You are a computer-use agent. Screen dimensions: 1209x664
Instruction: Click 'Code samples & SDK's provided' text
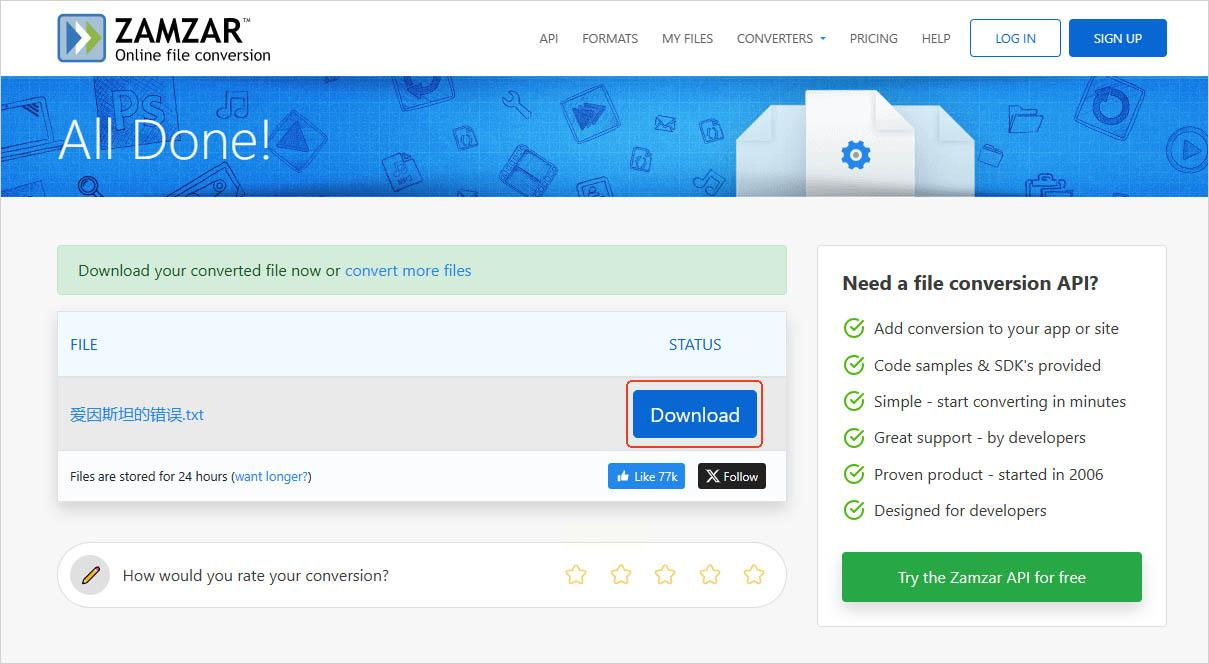(x=987, y=365)
